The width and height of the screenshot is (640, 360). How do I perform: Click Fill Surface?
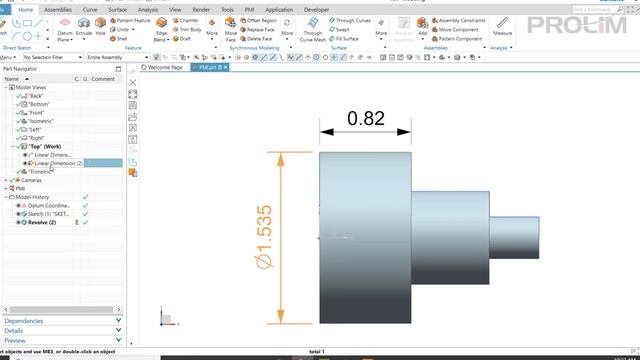click(x=344, y=39)
